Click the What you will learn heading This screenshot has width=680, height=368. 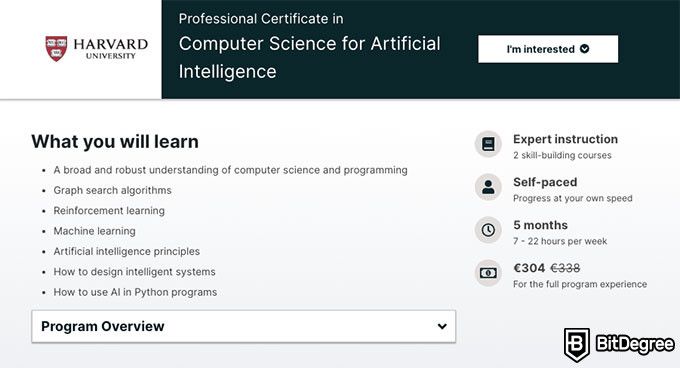click(x=115, y=142)
